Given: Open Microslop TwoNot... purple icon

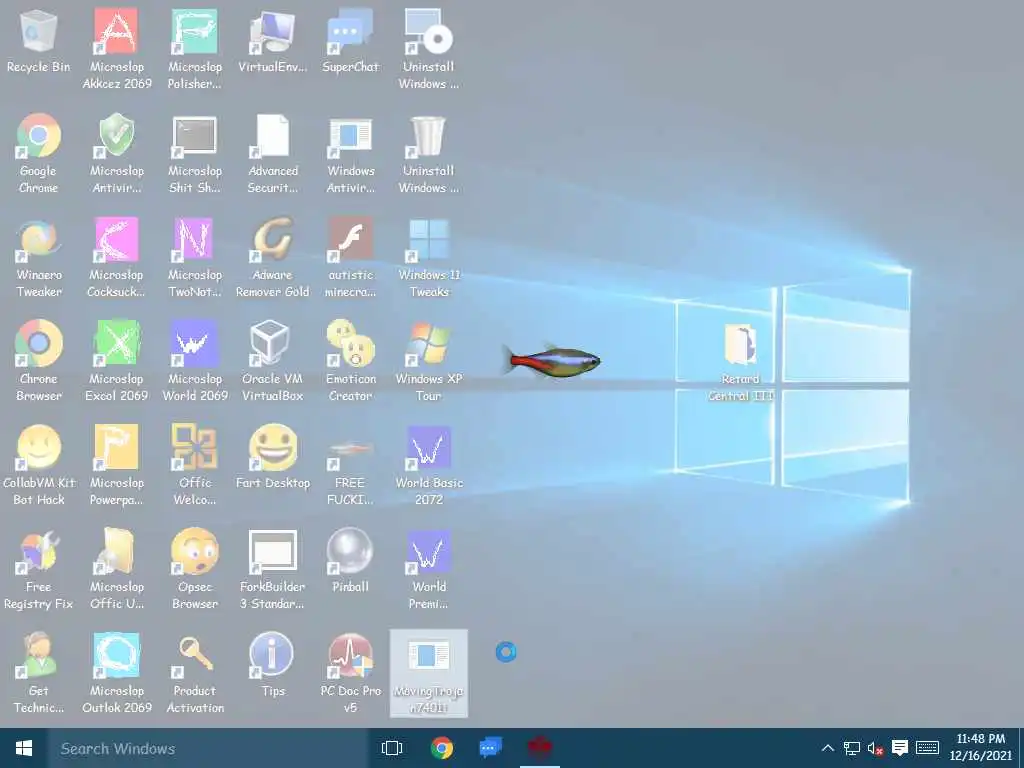Looking at the screenshot, I should 195,257.
